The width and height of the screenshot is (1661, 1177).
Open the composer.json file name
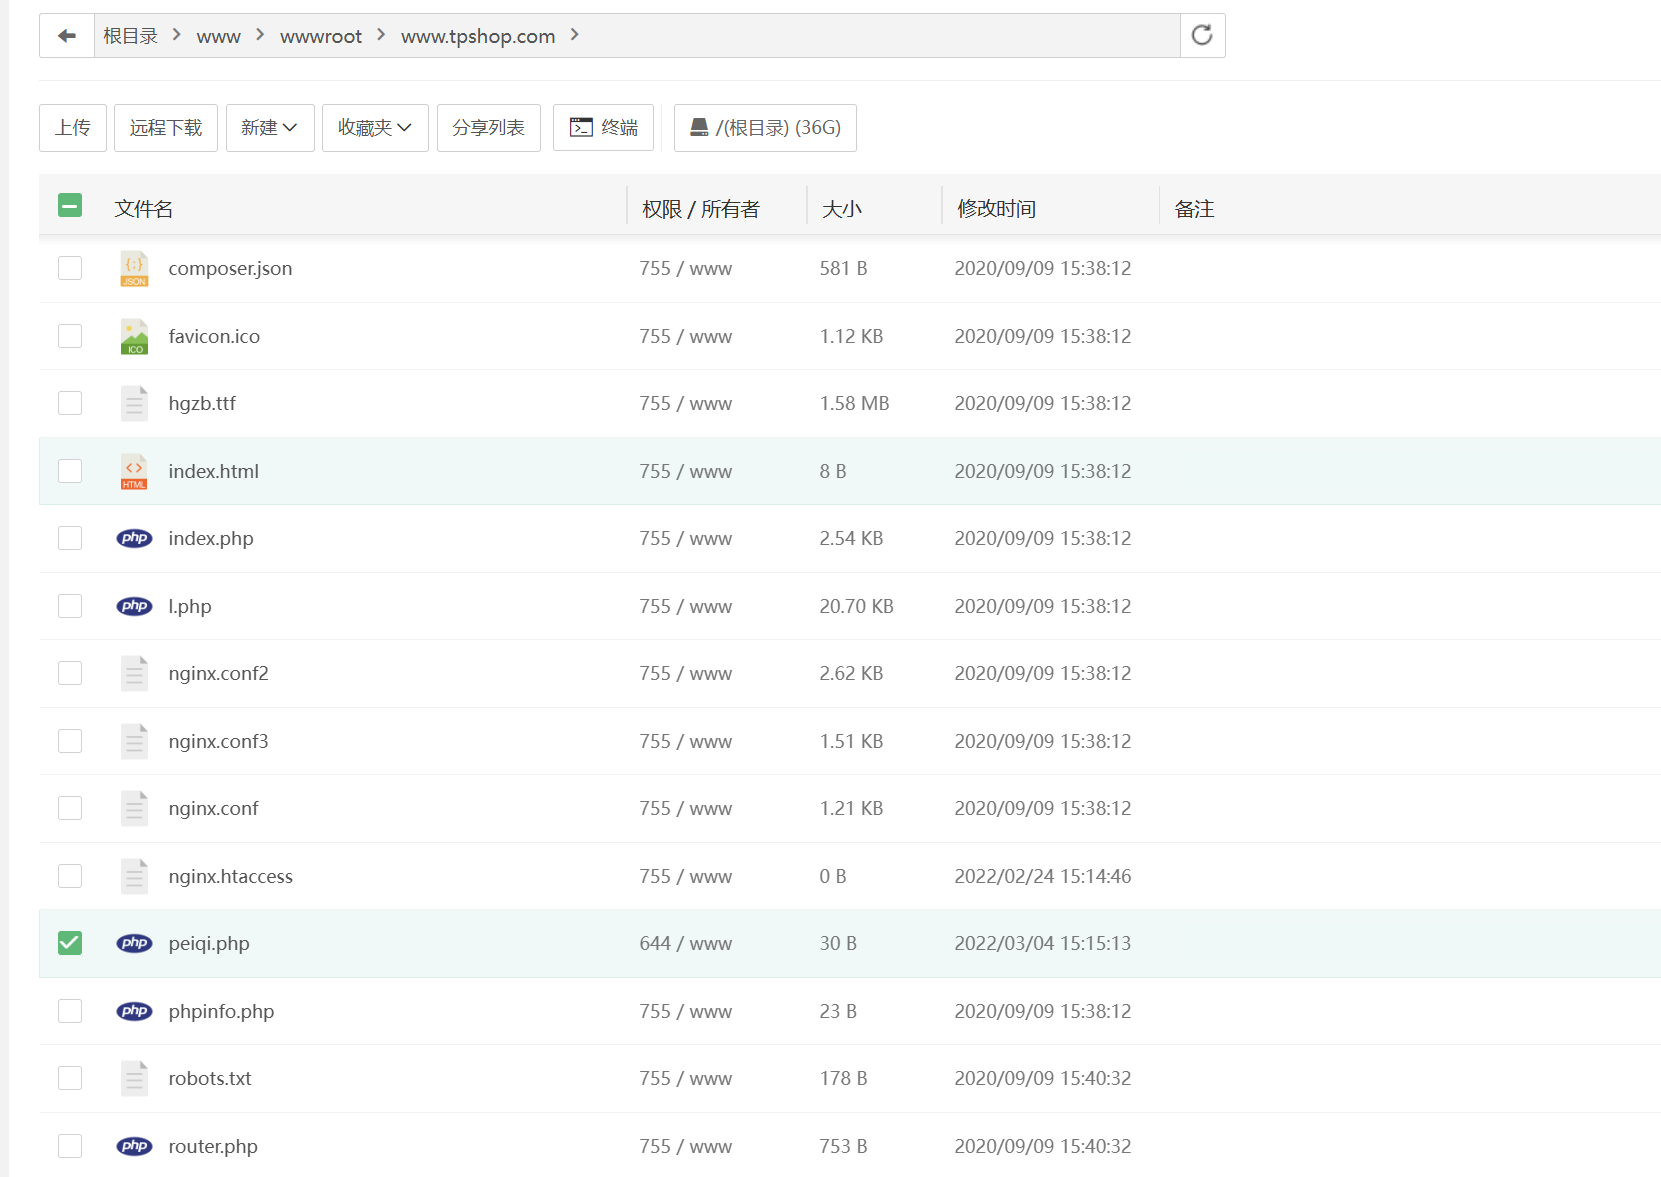tap(230, 269)
